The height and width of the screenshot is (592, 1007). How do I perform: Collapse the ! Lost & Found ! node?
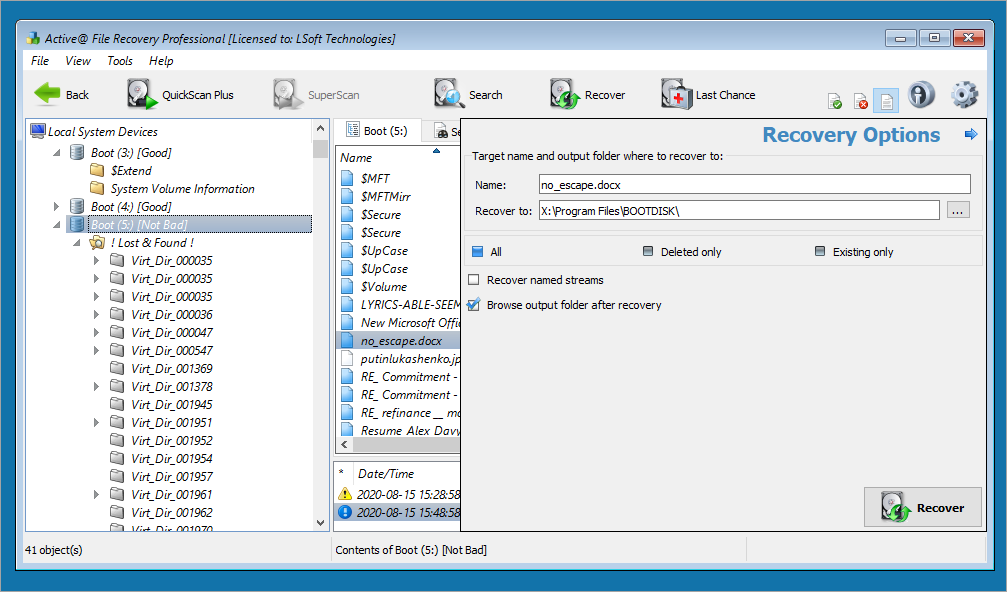(x=76, y=243)
